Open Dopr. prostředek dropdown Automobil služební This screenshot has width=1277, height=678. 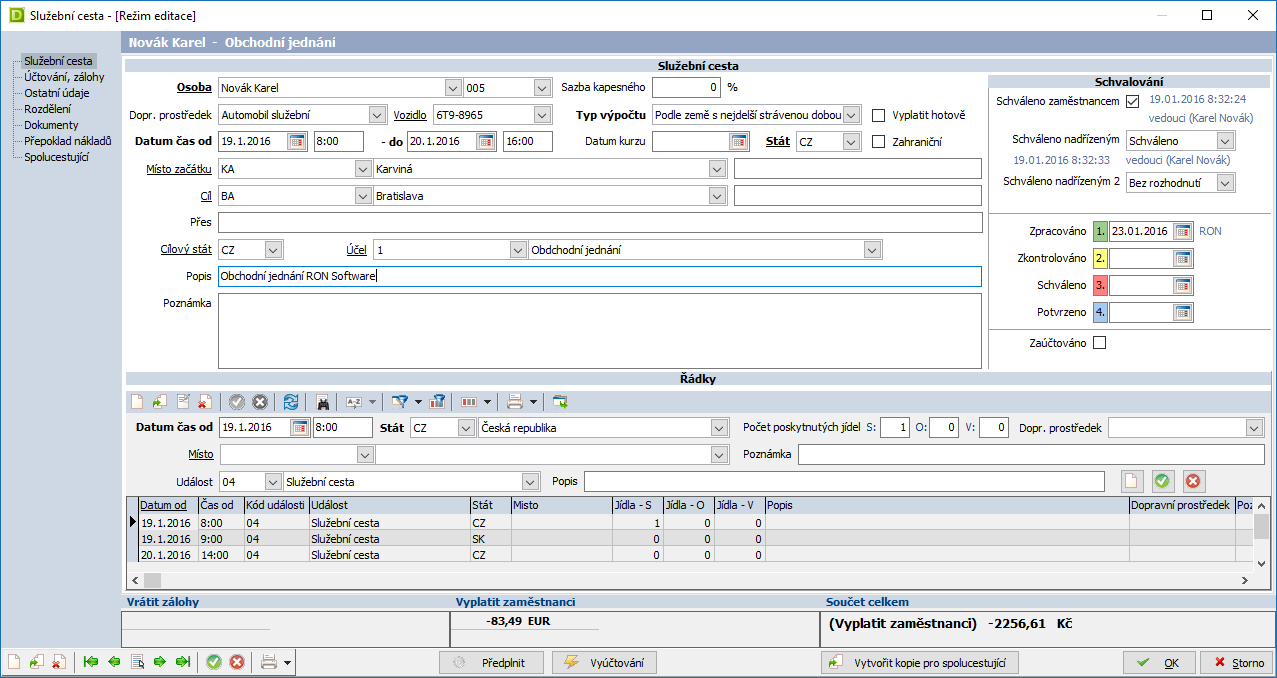pos(377,115)
